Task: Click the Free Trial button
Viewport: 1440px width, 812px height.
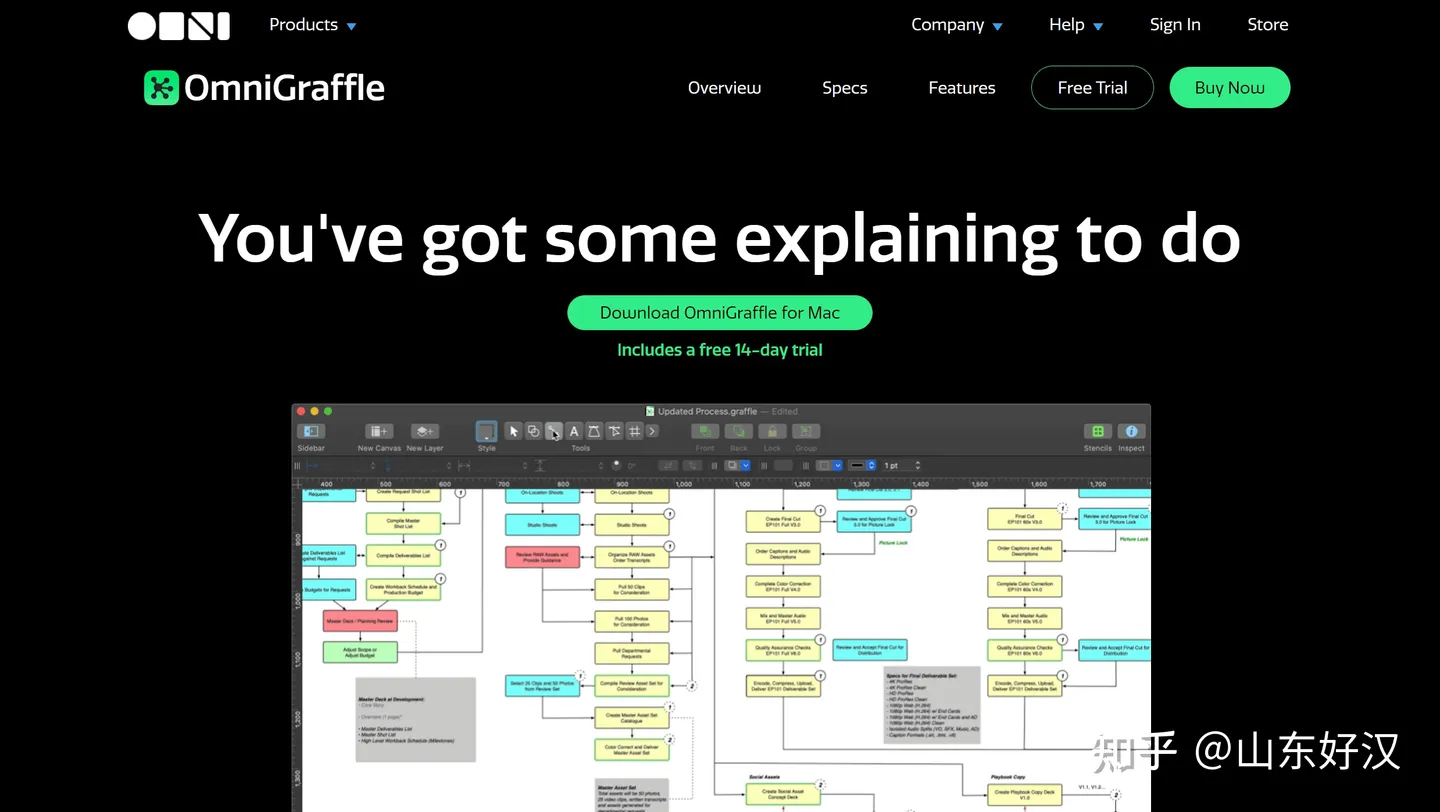Action: [x=1092, y=88]
